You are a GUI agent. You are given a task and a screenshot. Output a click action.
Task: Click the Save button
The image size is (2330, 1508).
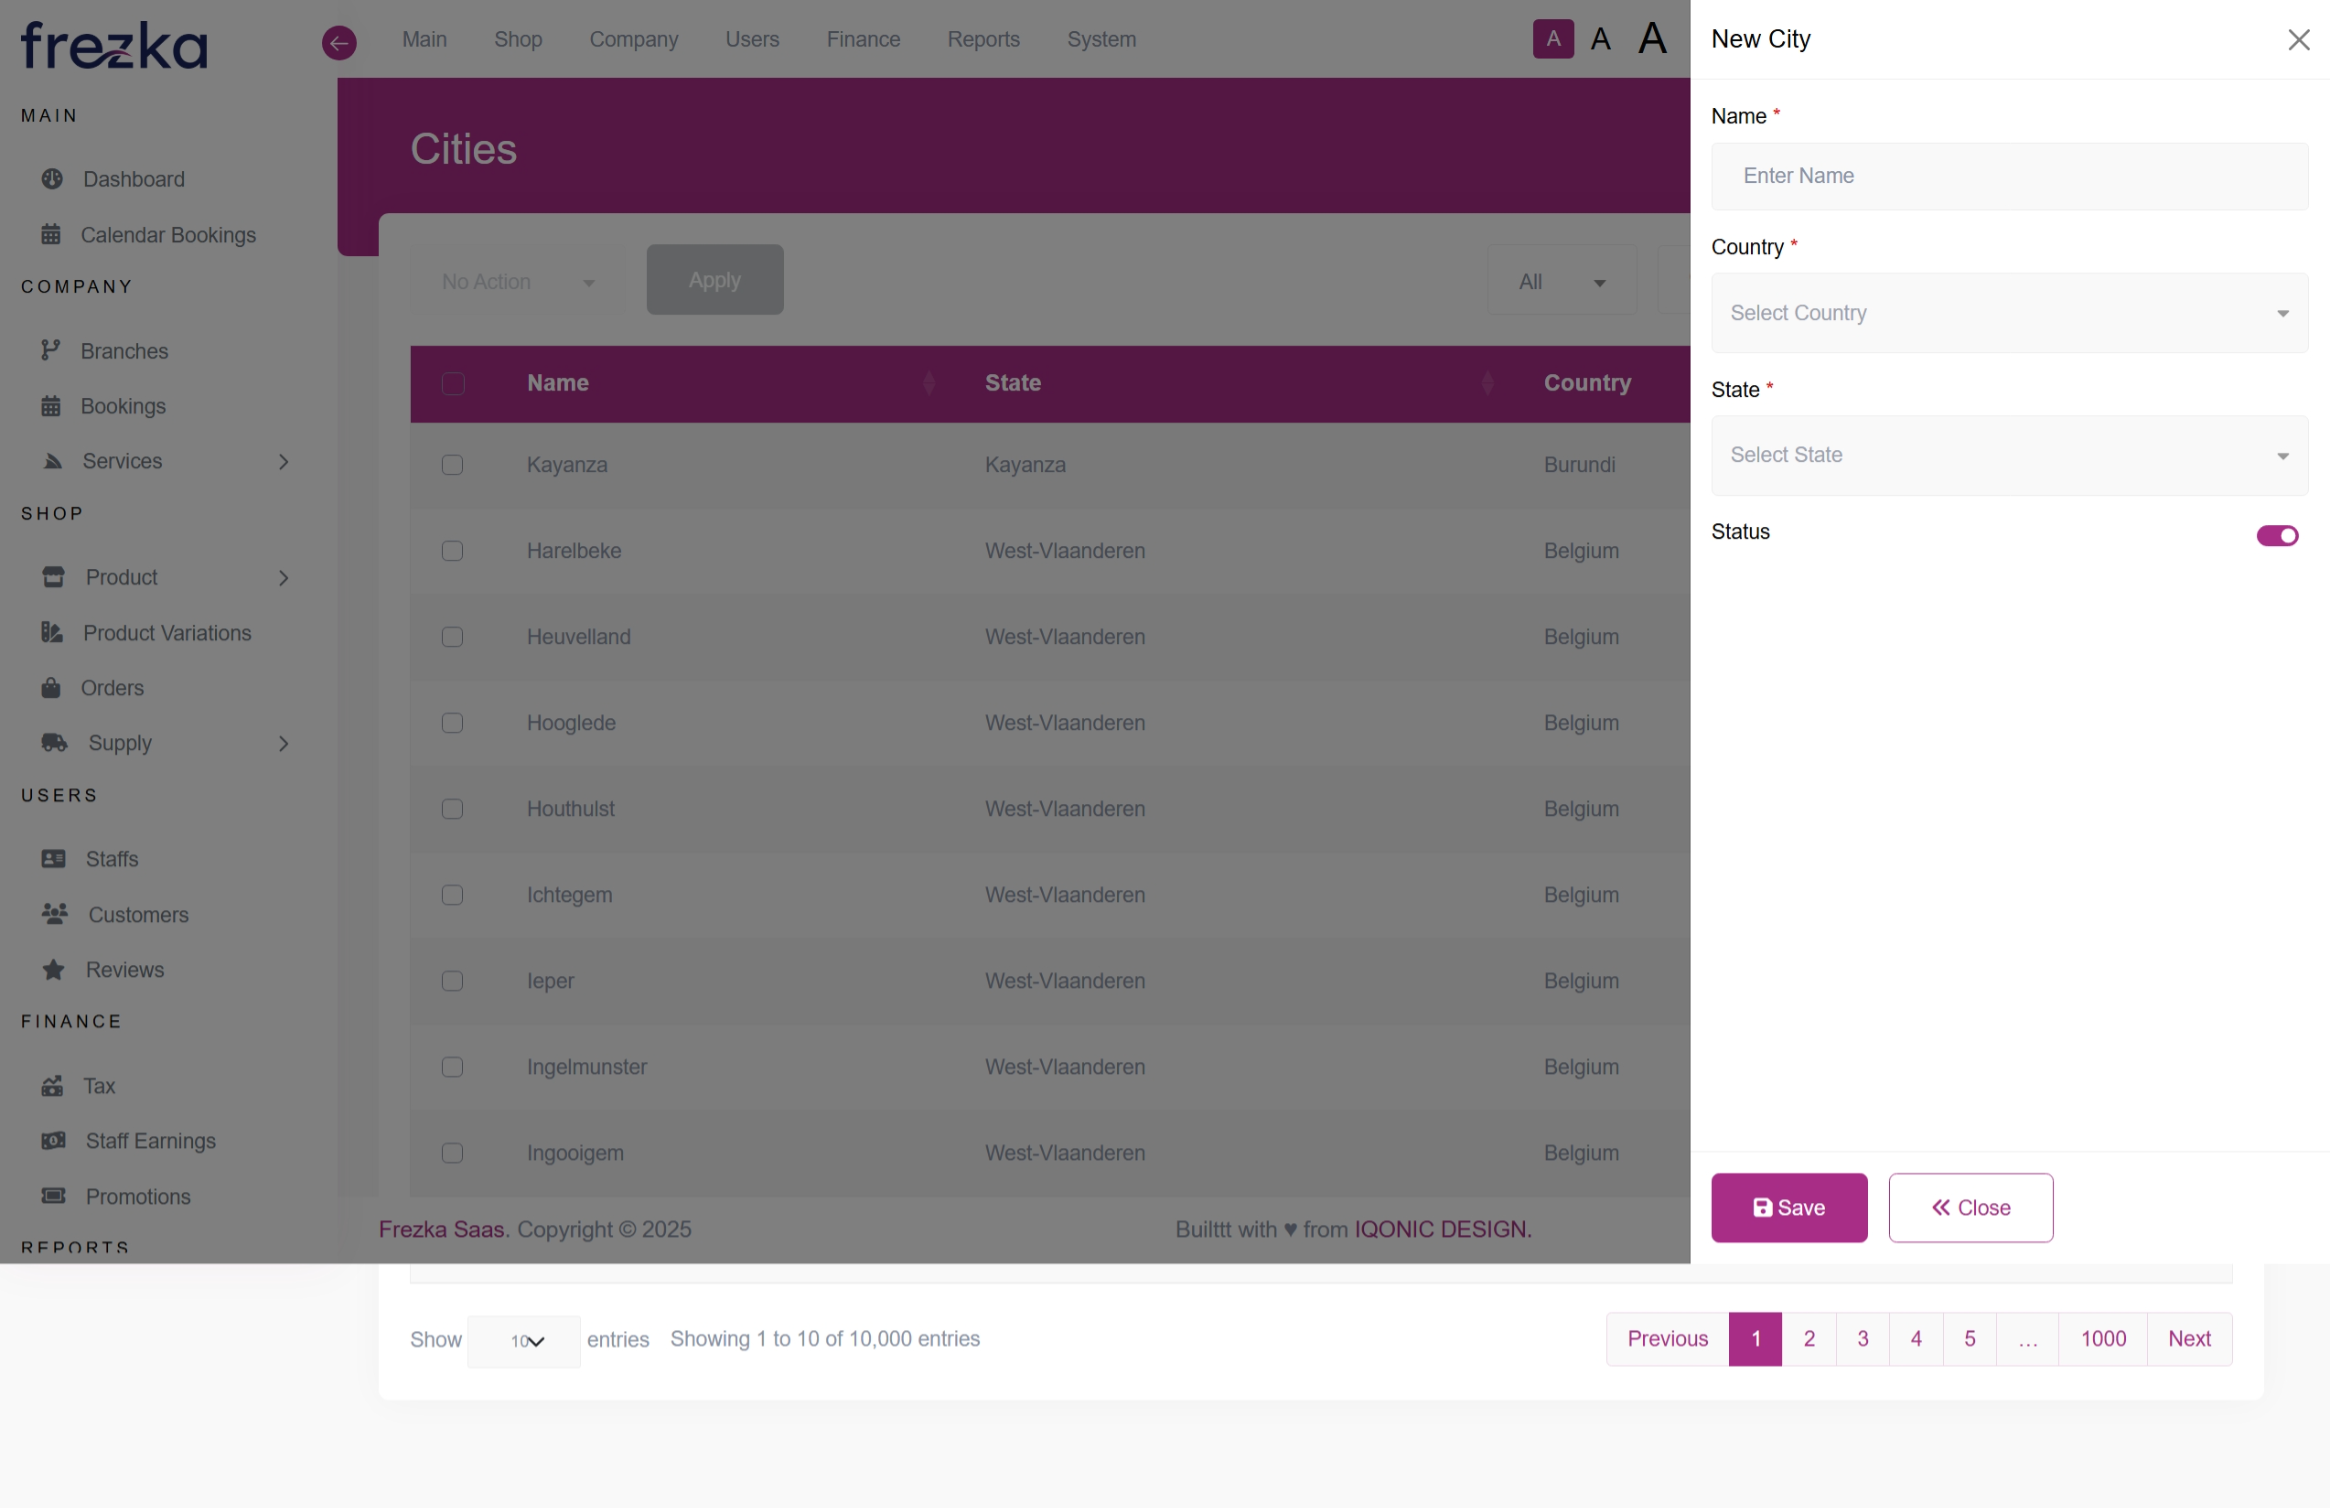(x=1788, y=1208)
